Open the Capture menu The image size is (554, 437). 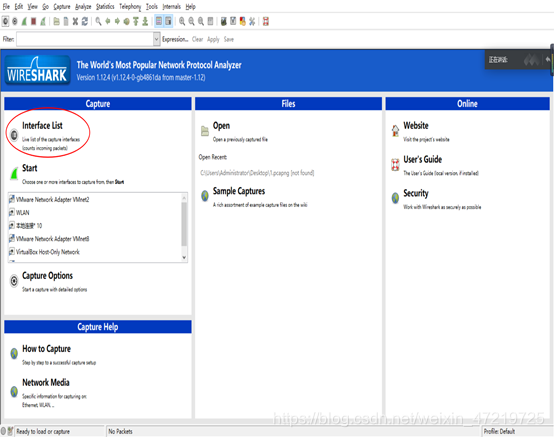coord(62,7)
